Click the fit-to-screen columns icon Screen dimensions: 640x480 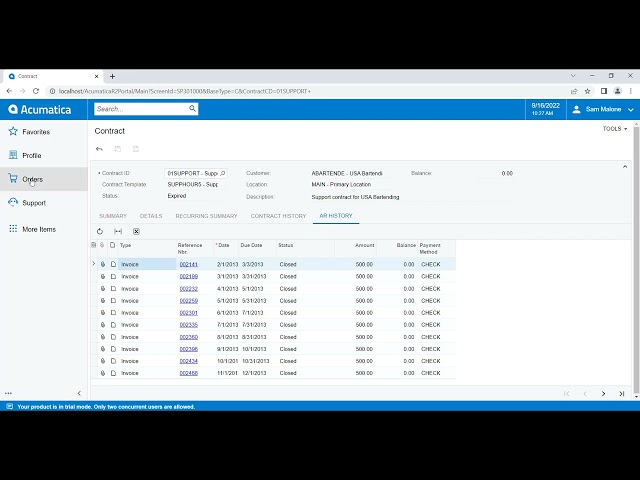118,231
